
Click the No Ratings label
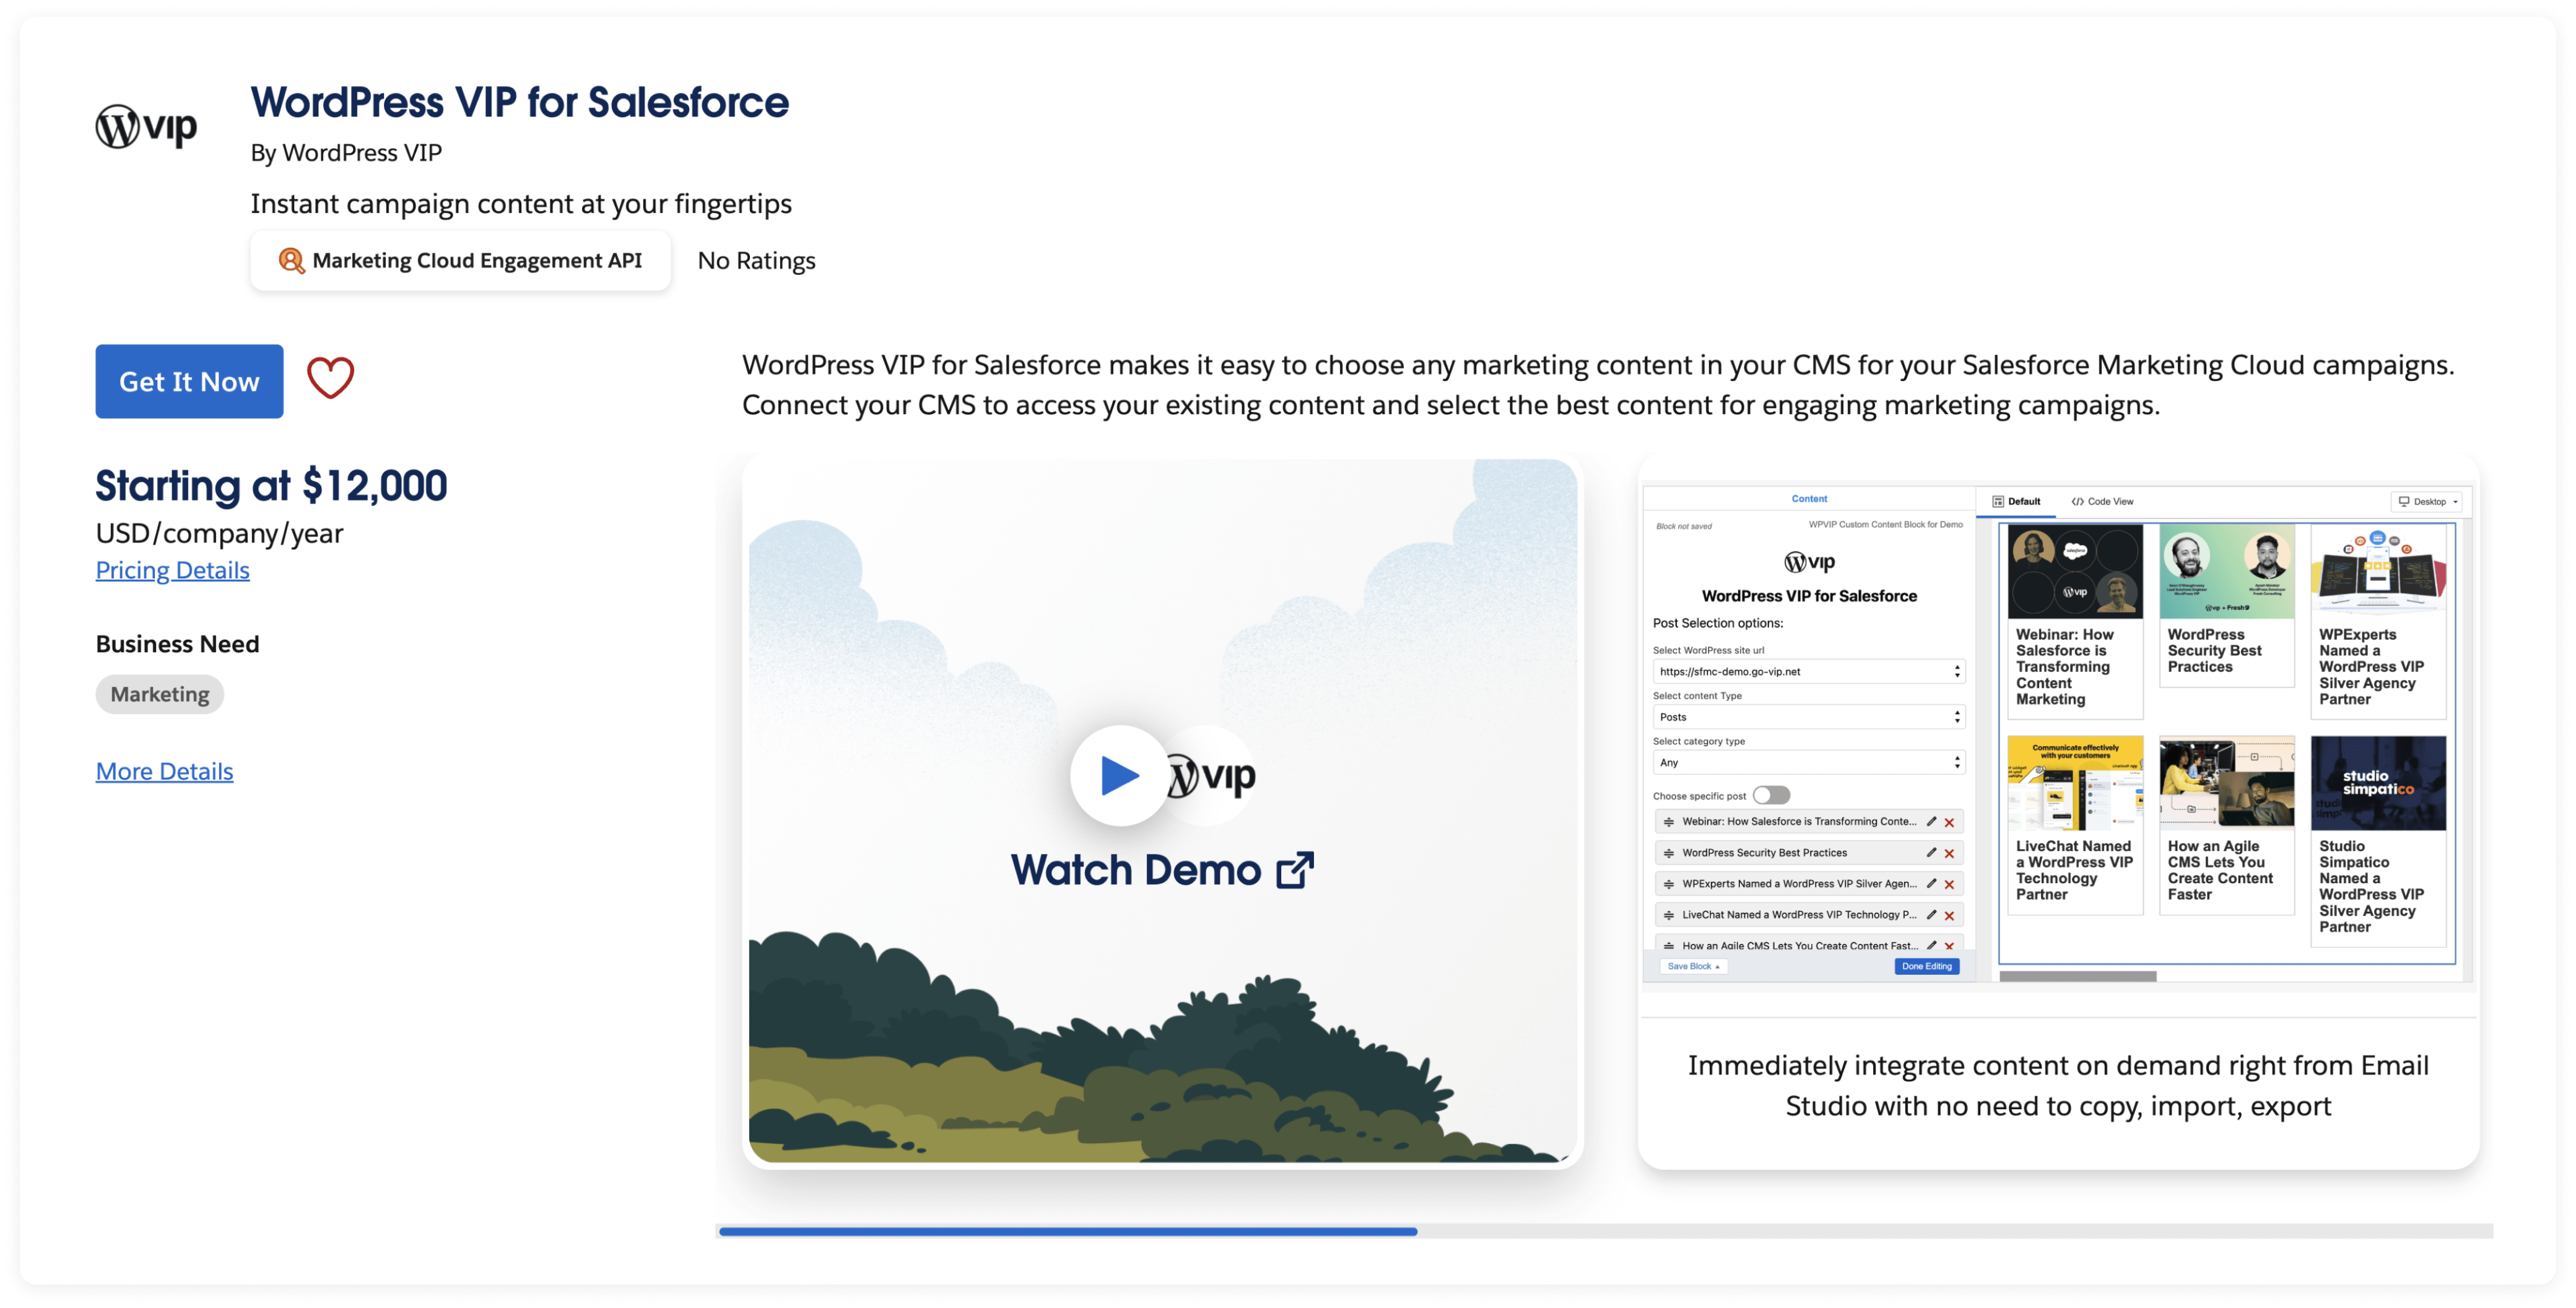point(756,261)
